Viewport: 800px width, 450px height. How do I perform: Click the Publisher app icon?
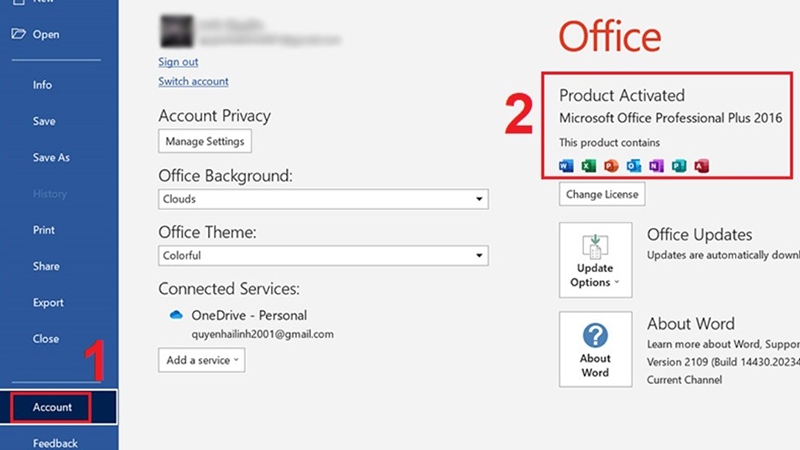679,166
